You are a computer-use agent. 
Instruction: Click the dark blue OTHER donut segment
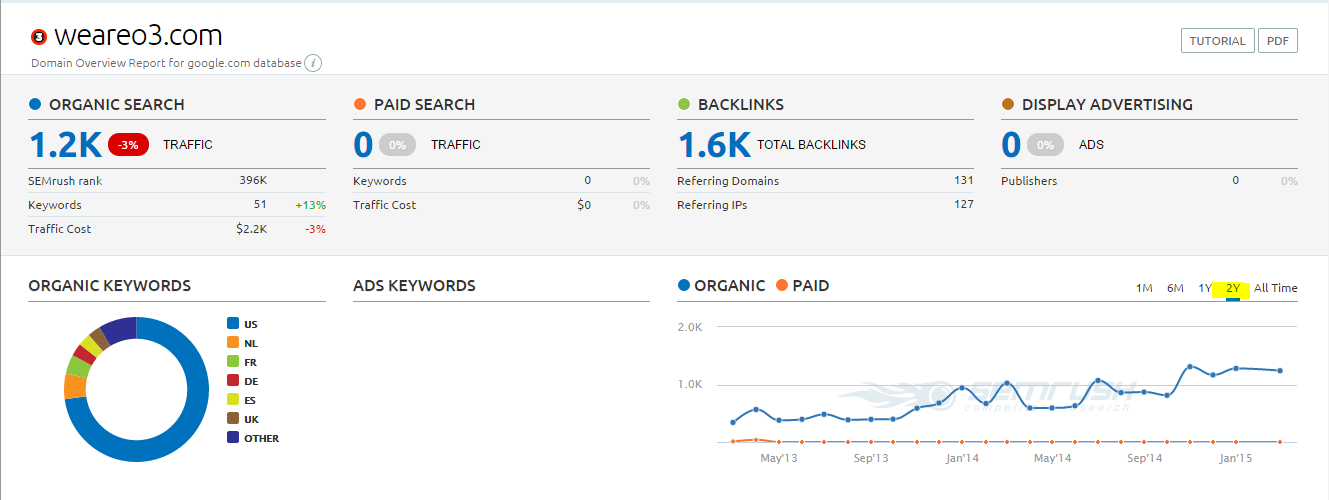[120, 328]
